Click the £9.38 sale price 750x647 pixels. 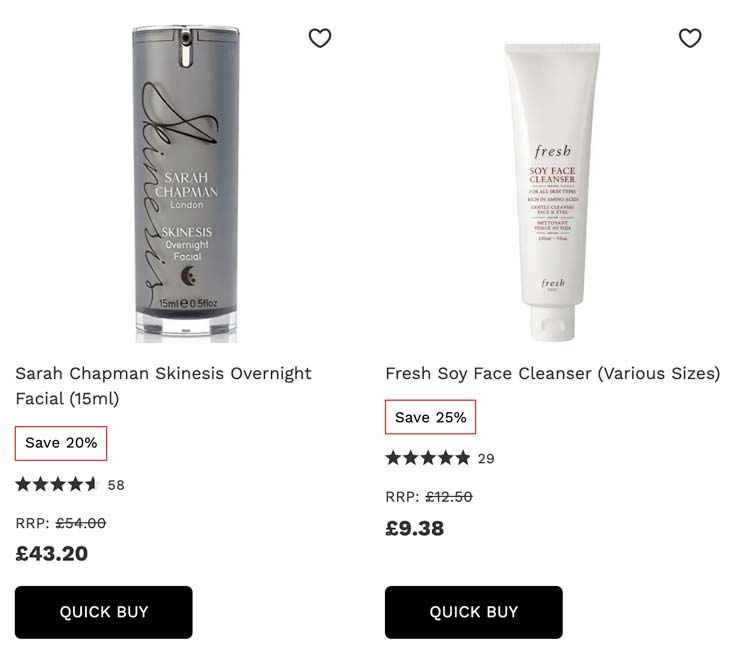click(x=415, y=528)
